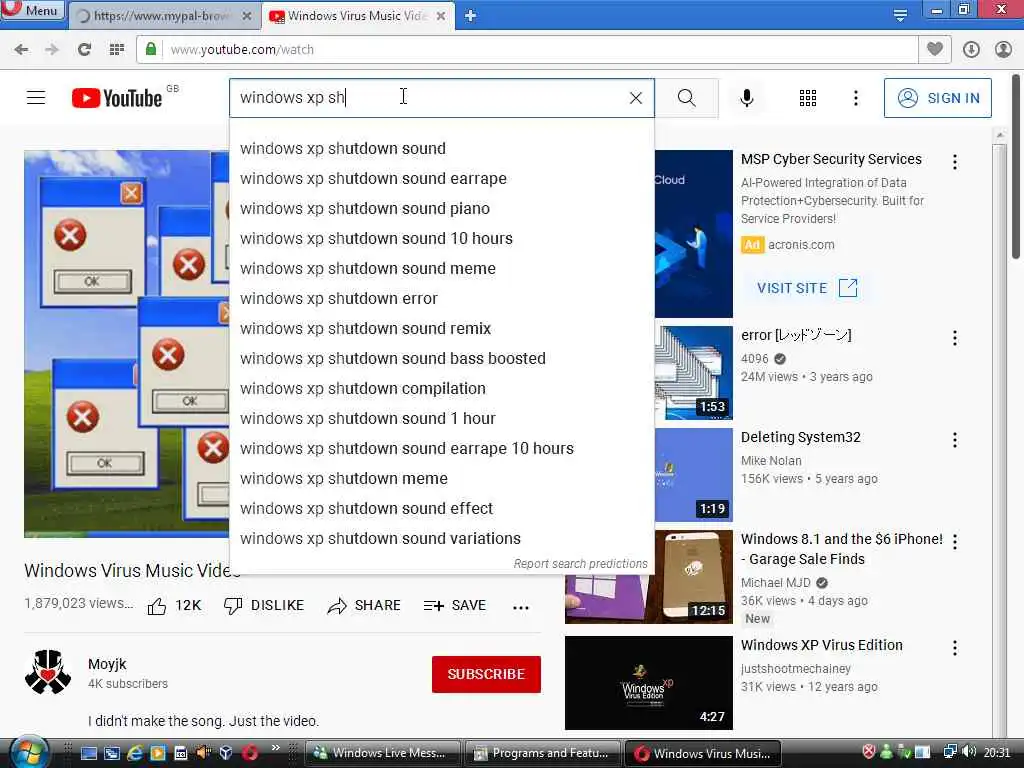Click the taskbar clock 20:31

pos(997,753)
